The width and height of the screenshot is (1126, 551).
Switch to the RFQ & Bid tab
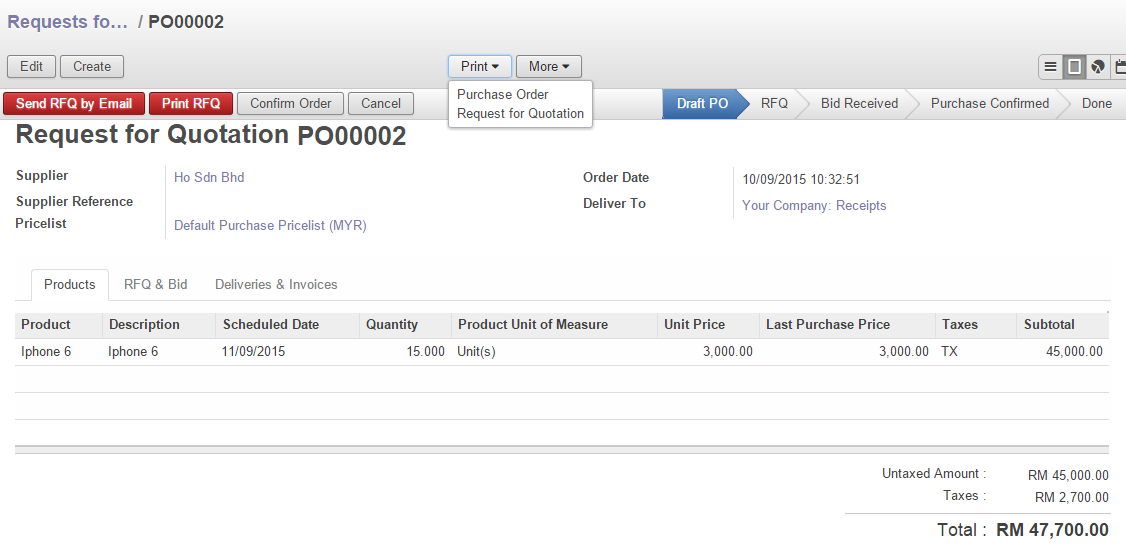click(x=155, y=284)
